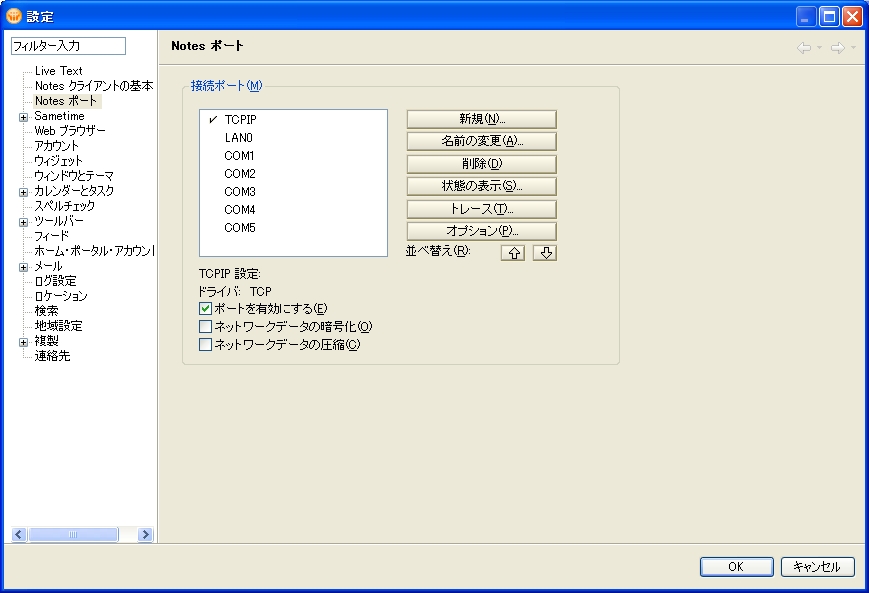Open forward-history dropdown arrow

(853, 48)
